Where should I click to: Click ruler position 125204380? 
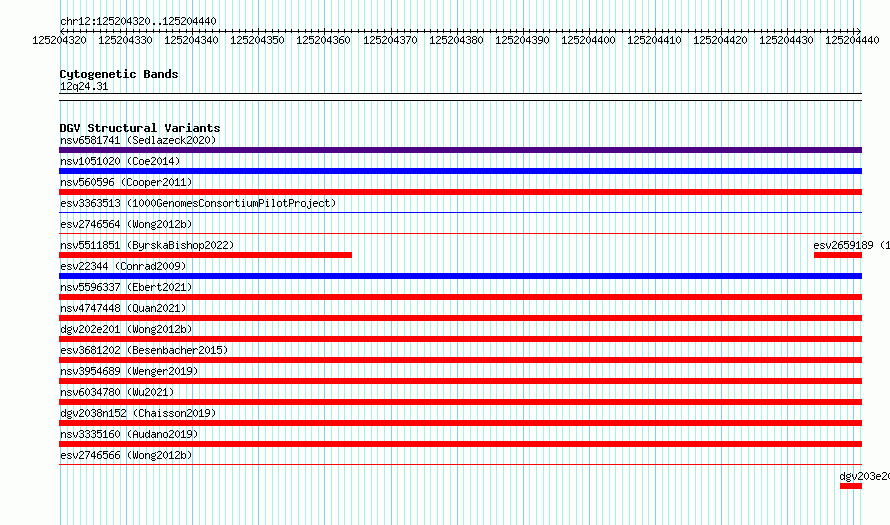[x=456, y=40]
